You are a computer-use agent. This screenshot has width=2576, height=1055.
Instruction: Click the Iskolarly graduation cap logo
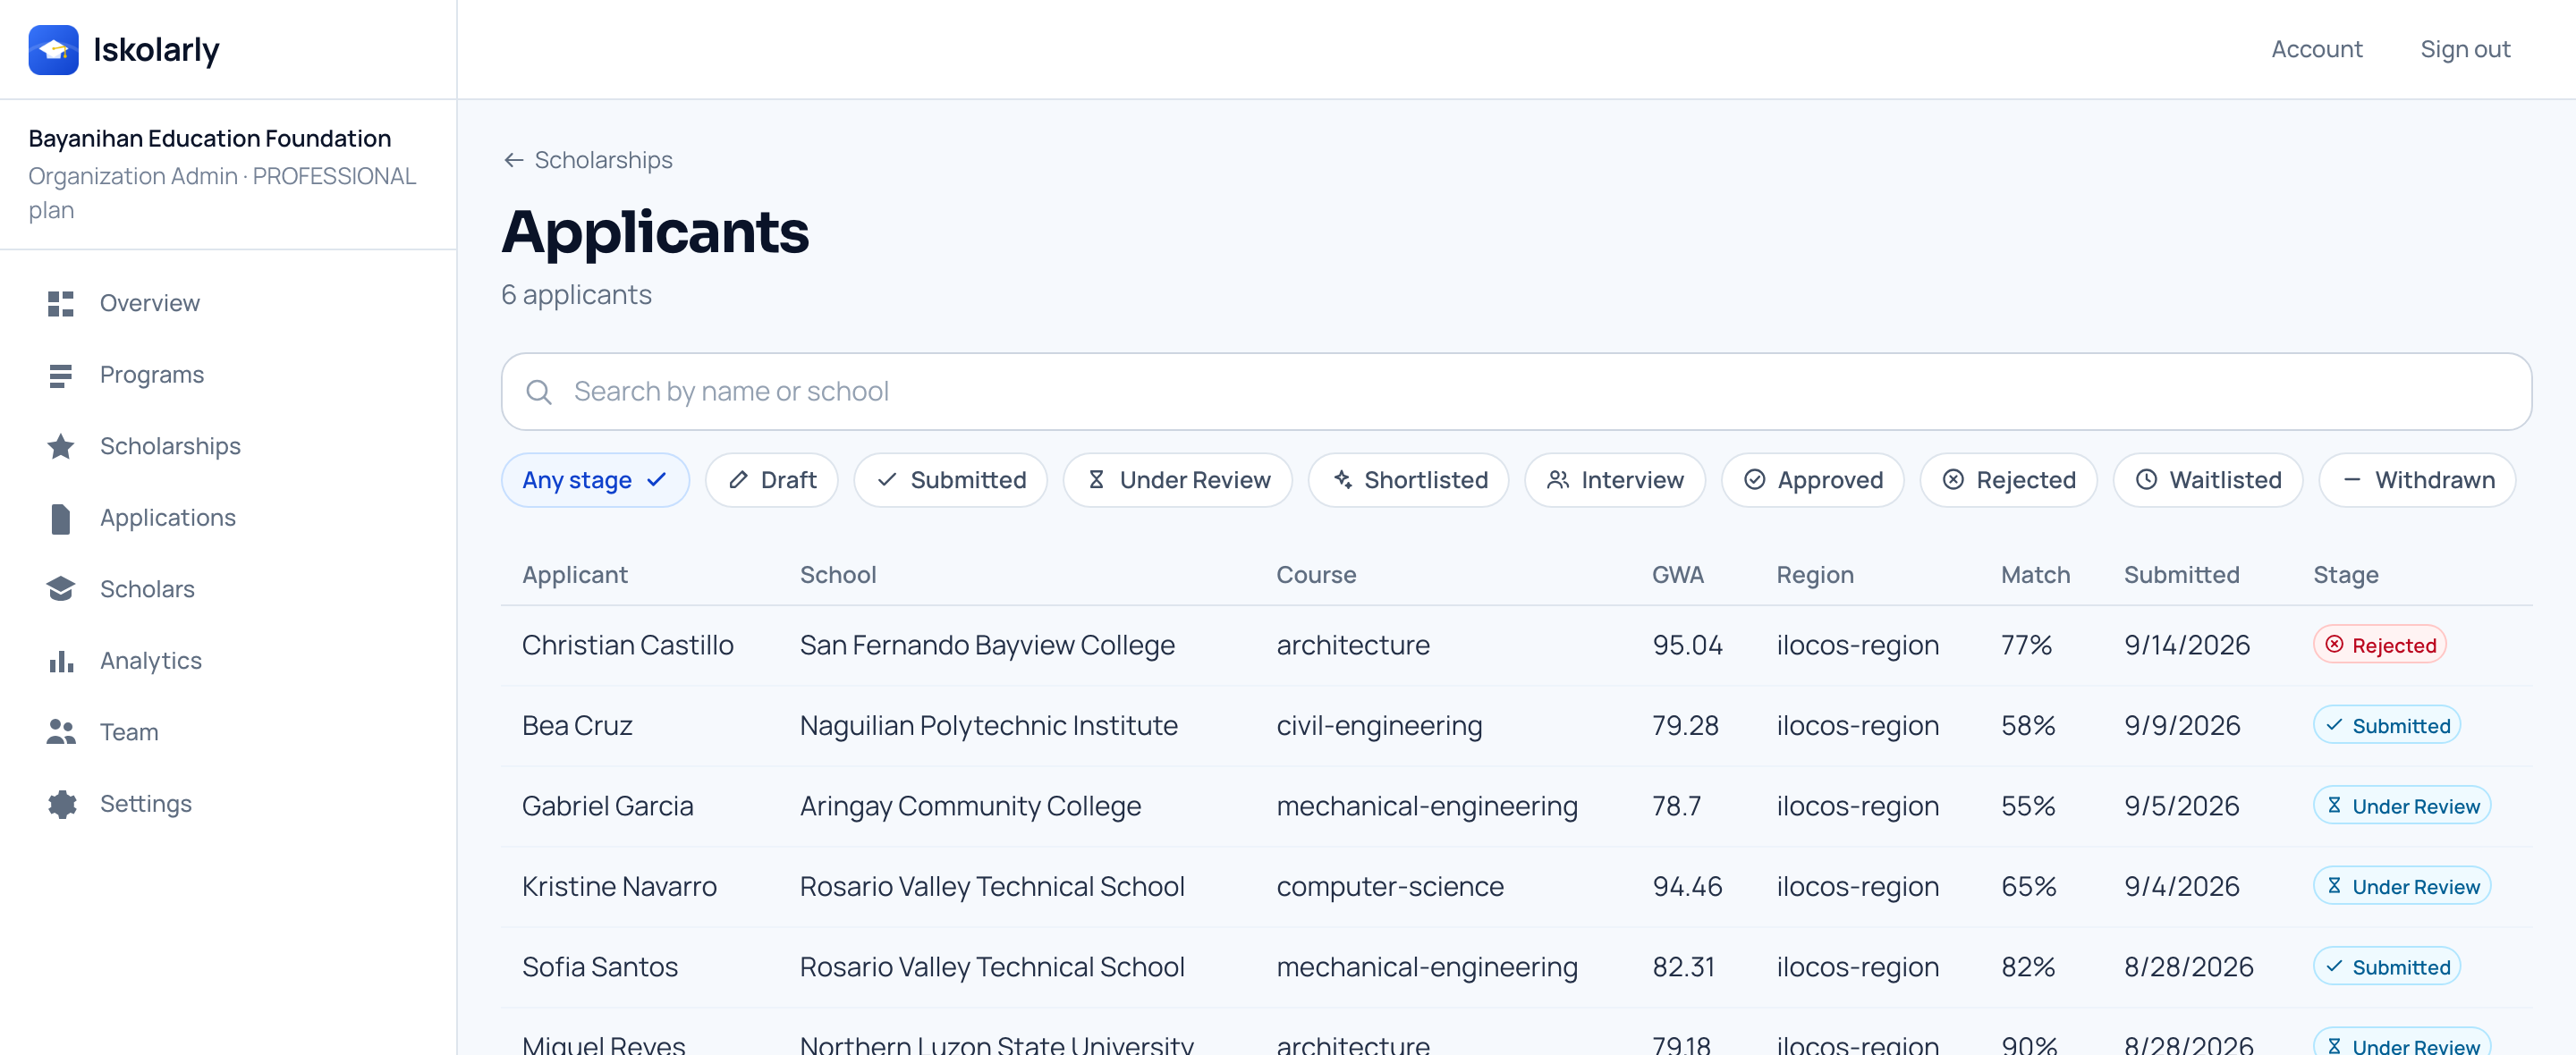(53, 49)
